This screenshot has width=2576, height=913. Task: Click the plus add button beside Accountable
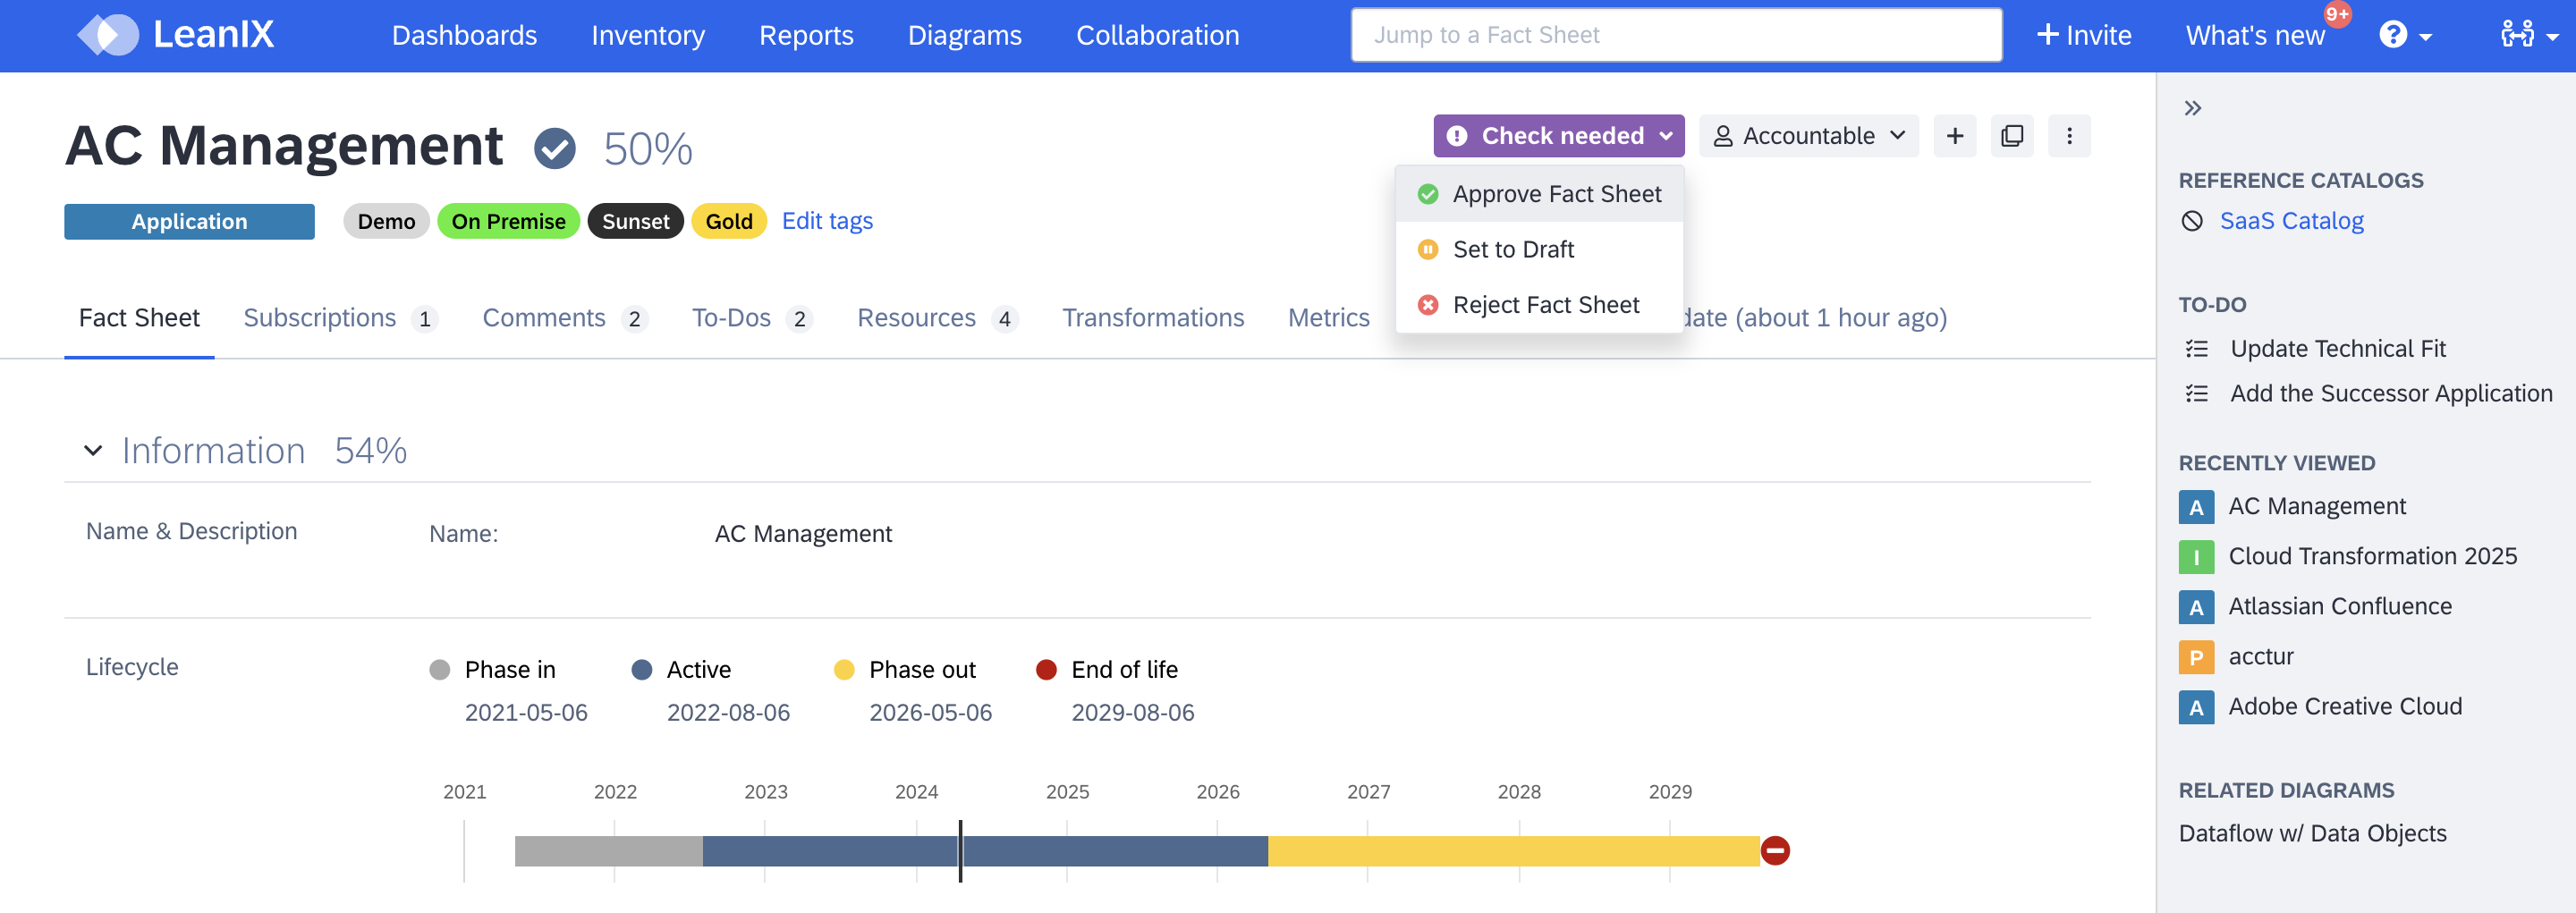pos(1955,136)
